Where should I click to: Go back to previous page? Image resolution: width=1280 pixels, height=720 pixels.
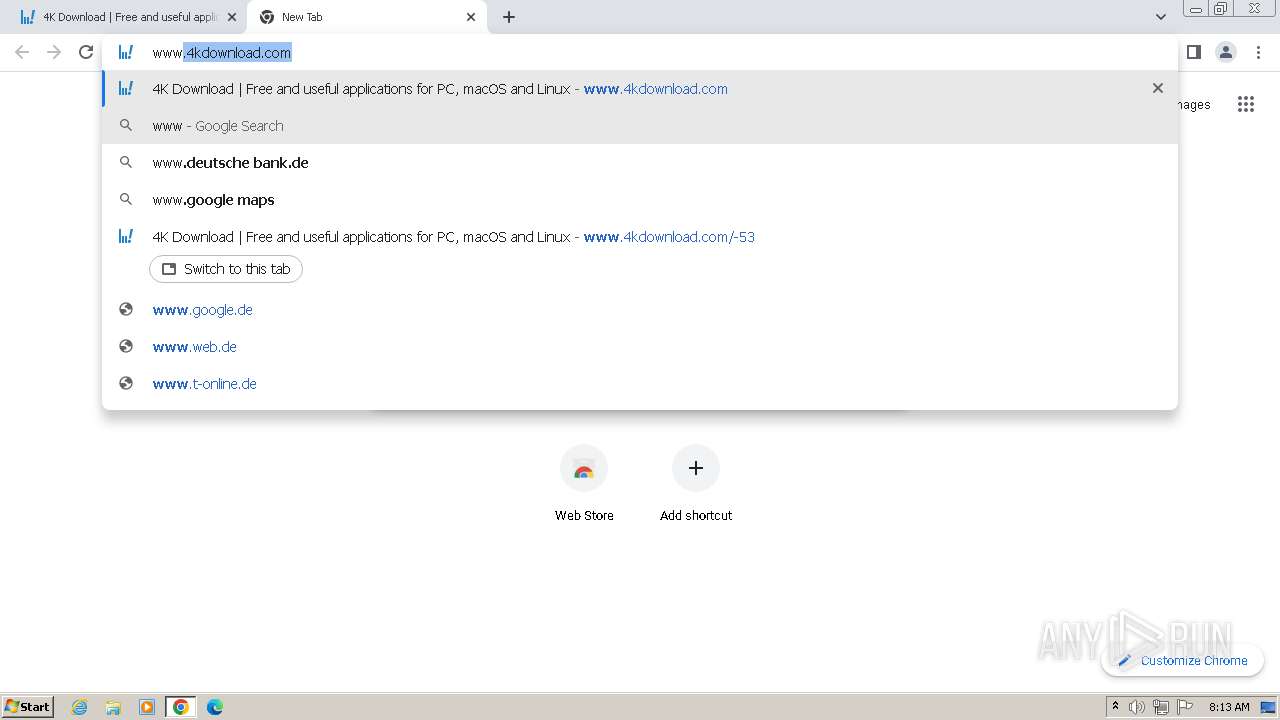[22, 52]
